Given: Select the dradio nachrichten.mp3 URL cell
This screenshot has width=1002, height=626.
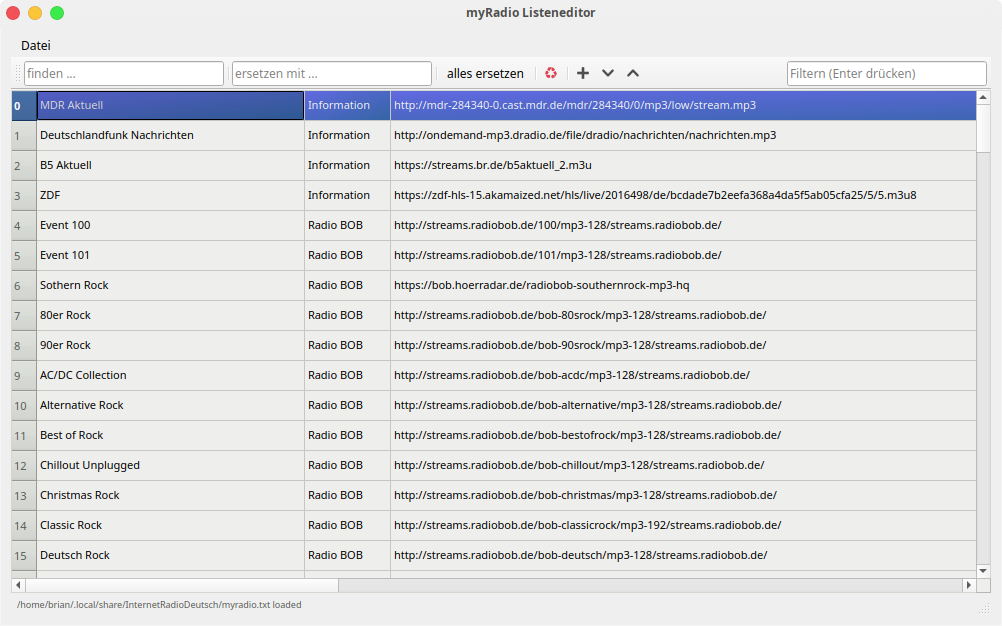Looking at the screenshot, I should pyautogui.click(x=684, y=135).
